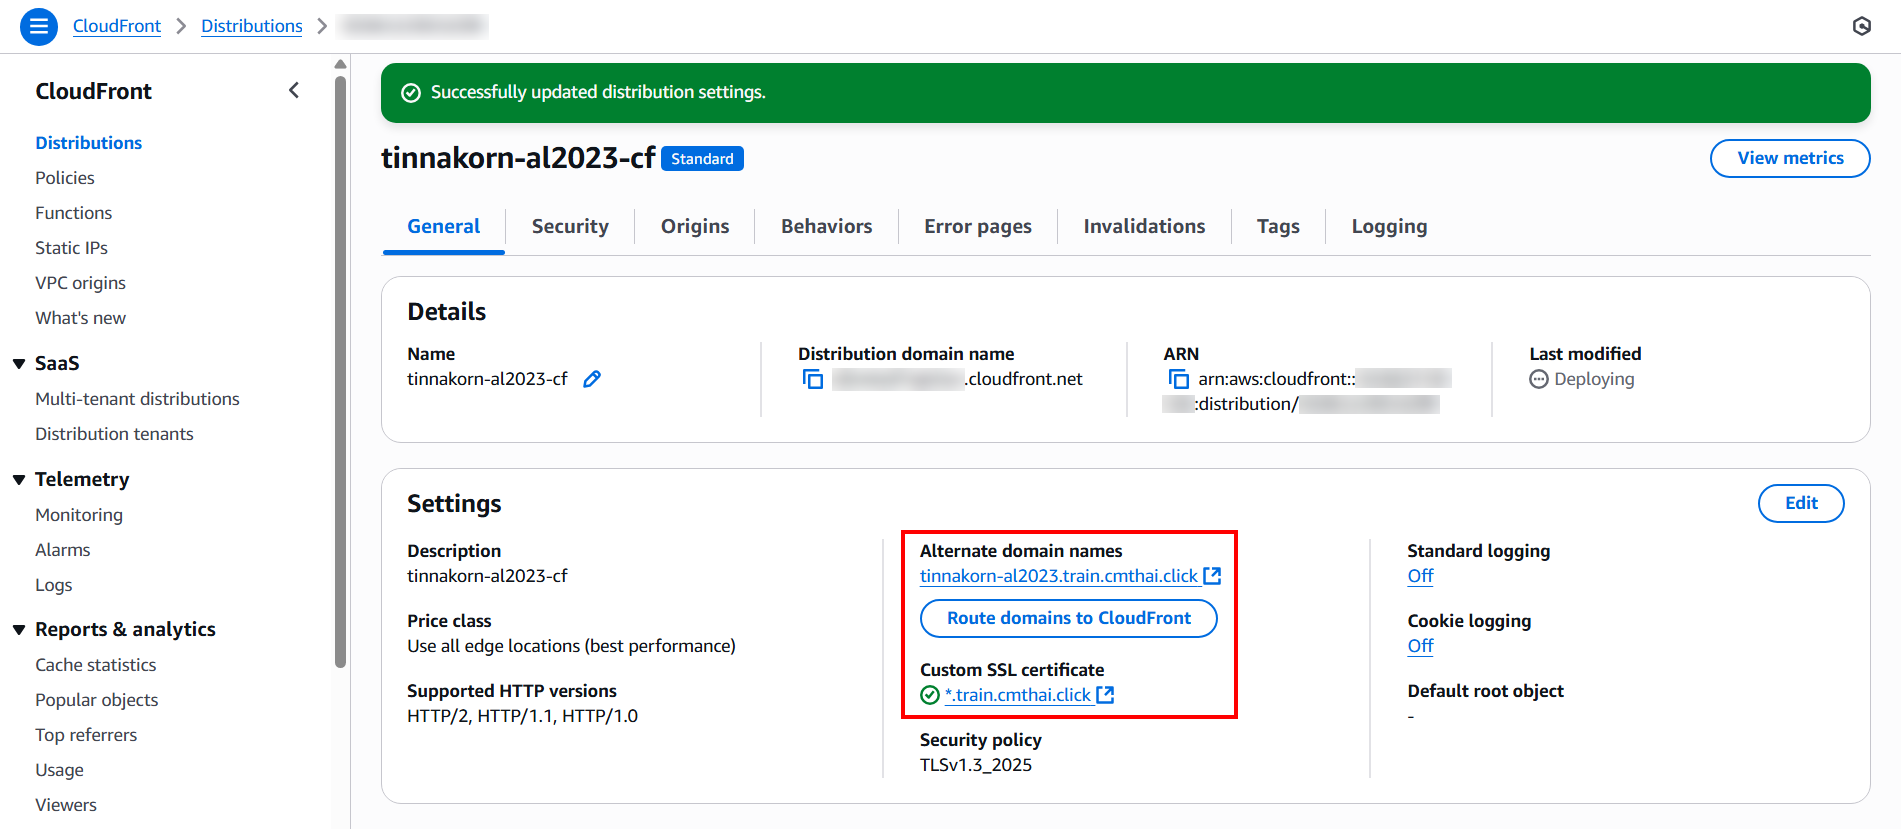This screenshot has height=829, width=1901.
Task: Click the green check icon next to the SSL certificate
Action: 930,695
